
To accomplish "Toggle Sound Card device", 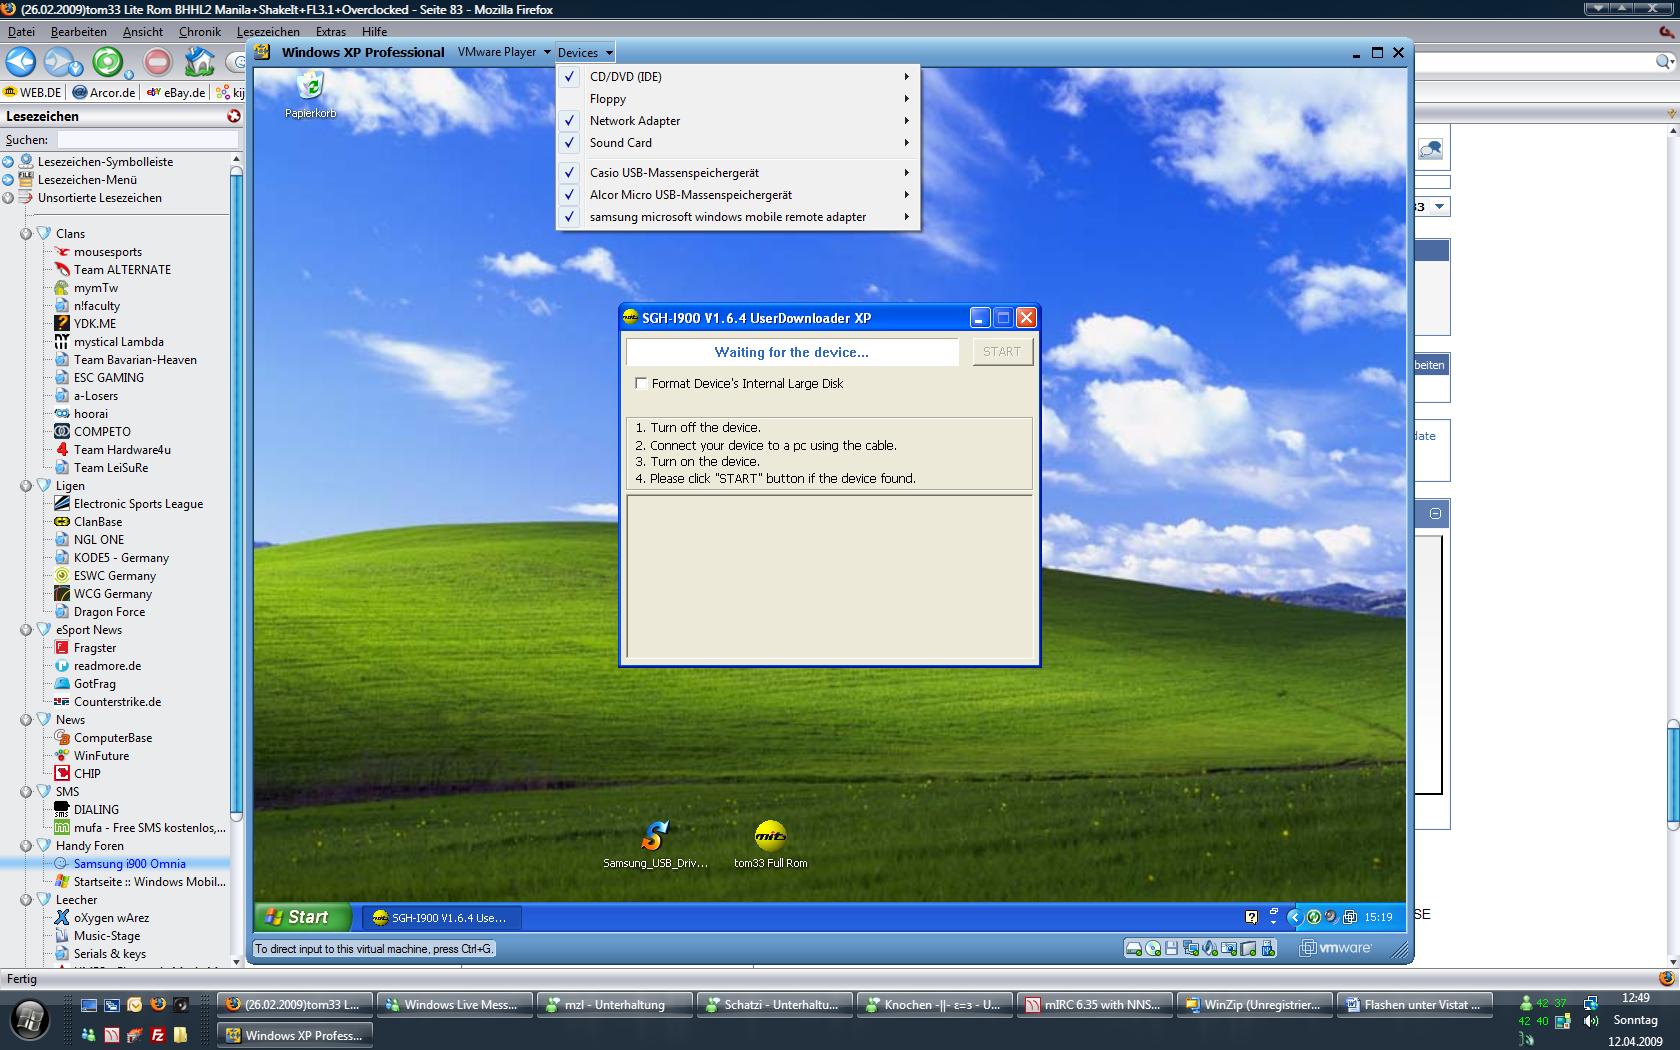I will coord(738,143).
